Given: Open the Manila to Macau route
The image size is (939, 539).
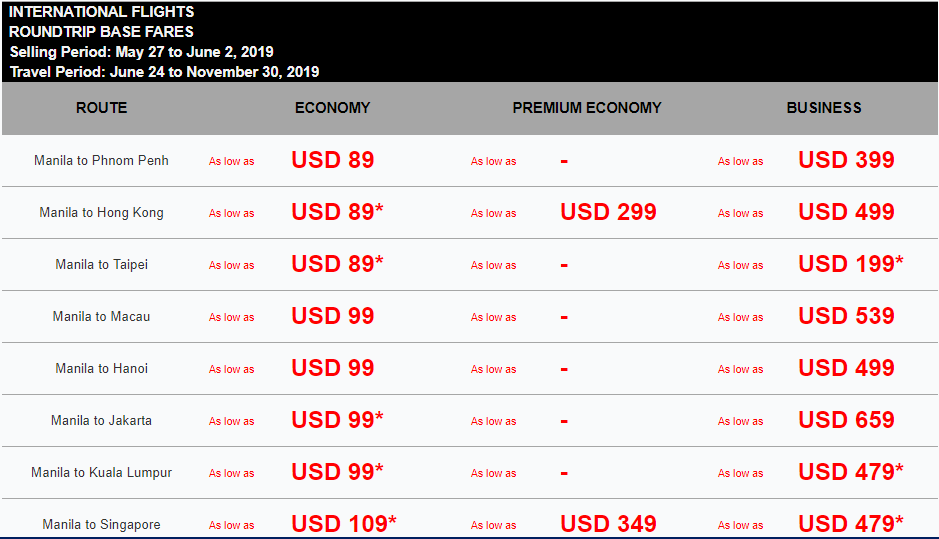Looking at the screenshot, I should pos(101,316).
